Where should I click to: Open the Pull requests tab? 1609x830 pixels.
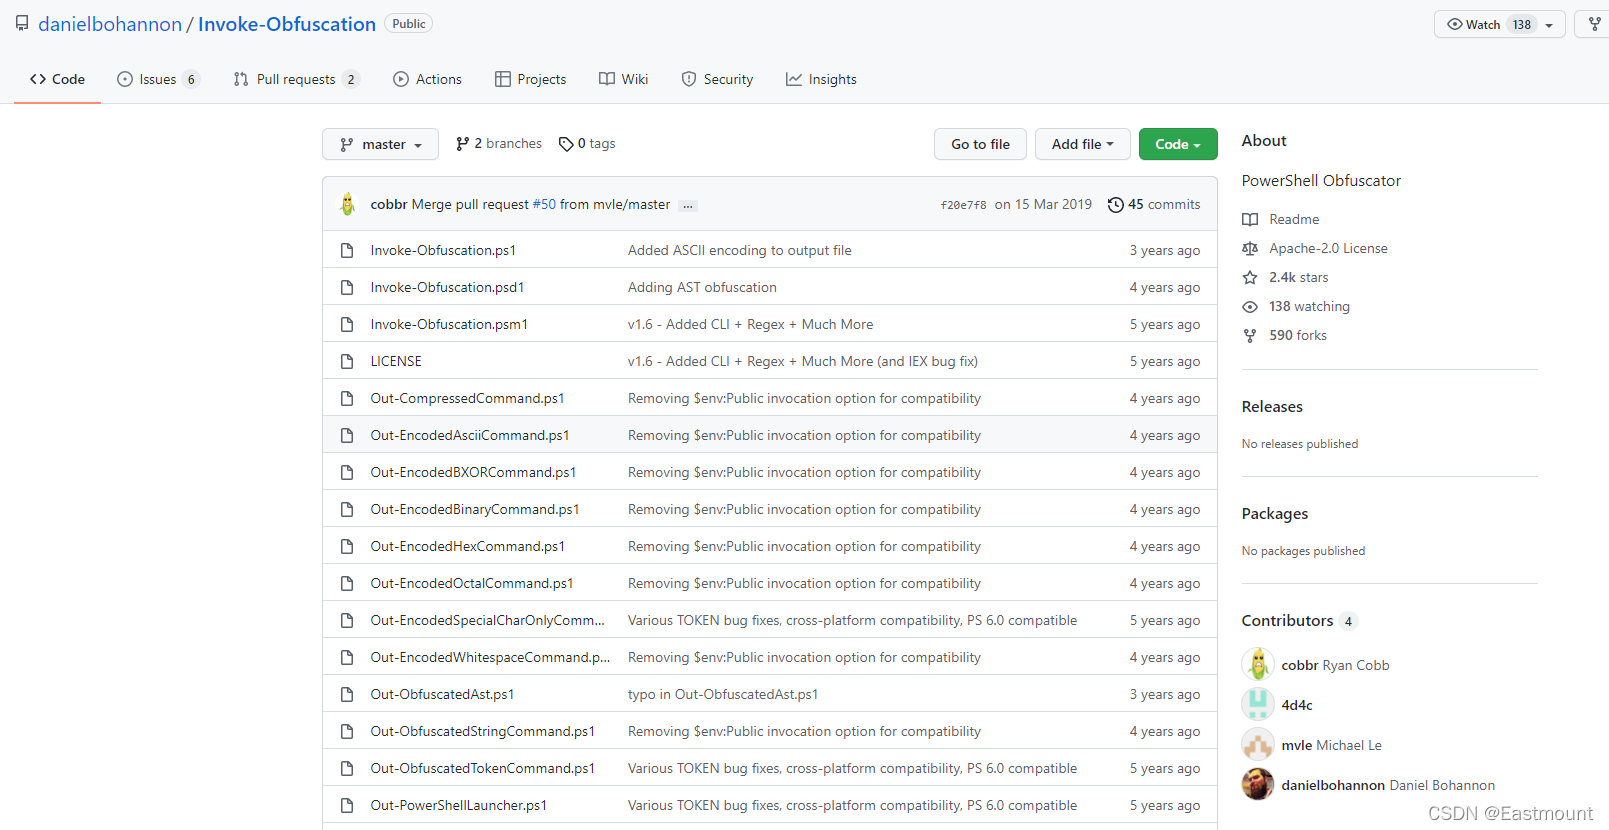click(296, 79)
